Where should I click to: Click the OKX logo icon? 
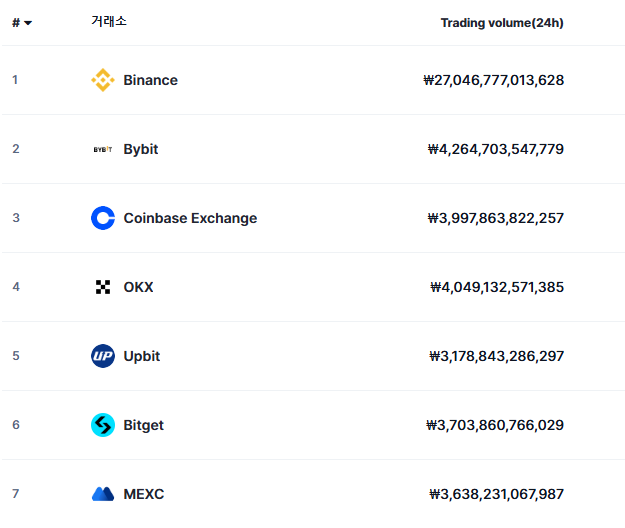tap(103, 287)
